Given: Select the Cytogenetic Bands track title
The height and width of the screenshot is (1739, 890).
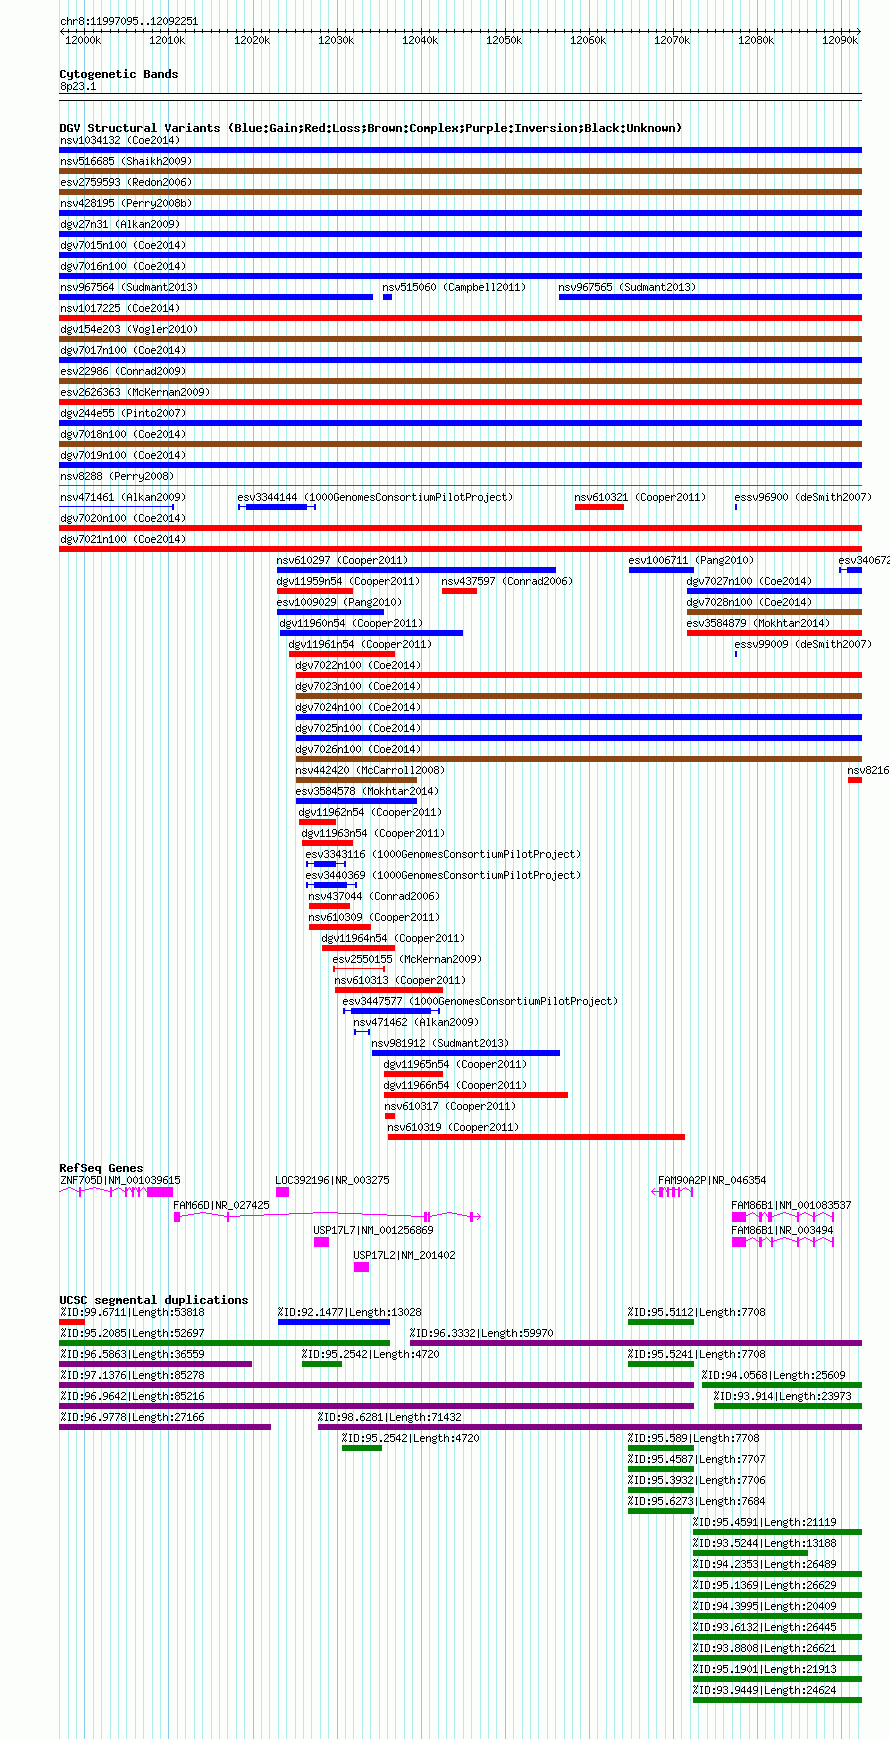Looking at the screenshot, I should click(119, 74).
